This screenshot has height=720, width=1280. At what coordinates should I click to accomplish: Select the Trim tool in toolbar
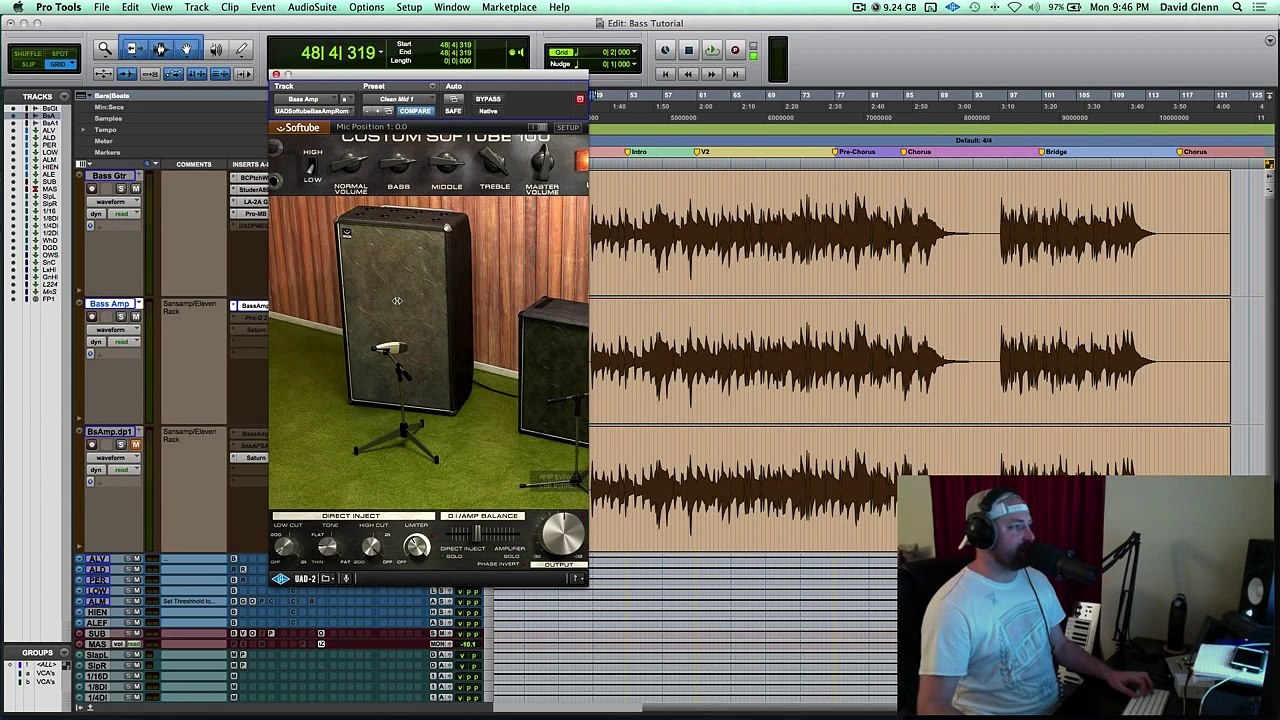coord(134,49)
